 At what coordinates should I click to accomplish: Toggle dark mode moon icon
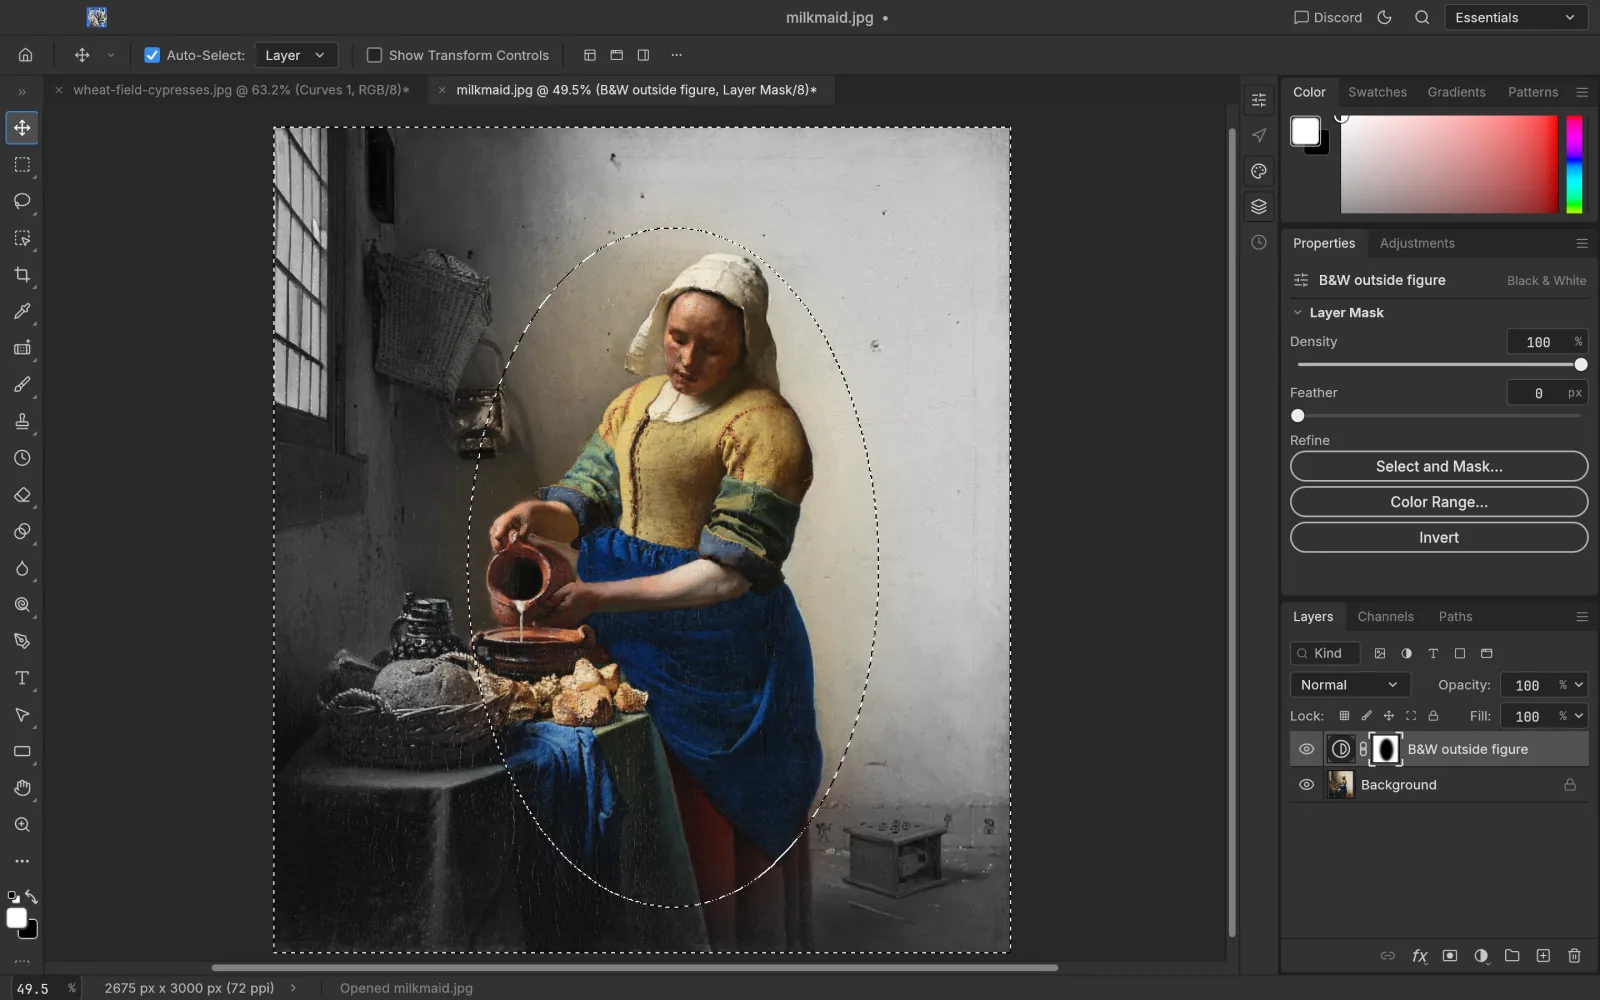(x=1385, y=17)
